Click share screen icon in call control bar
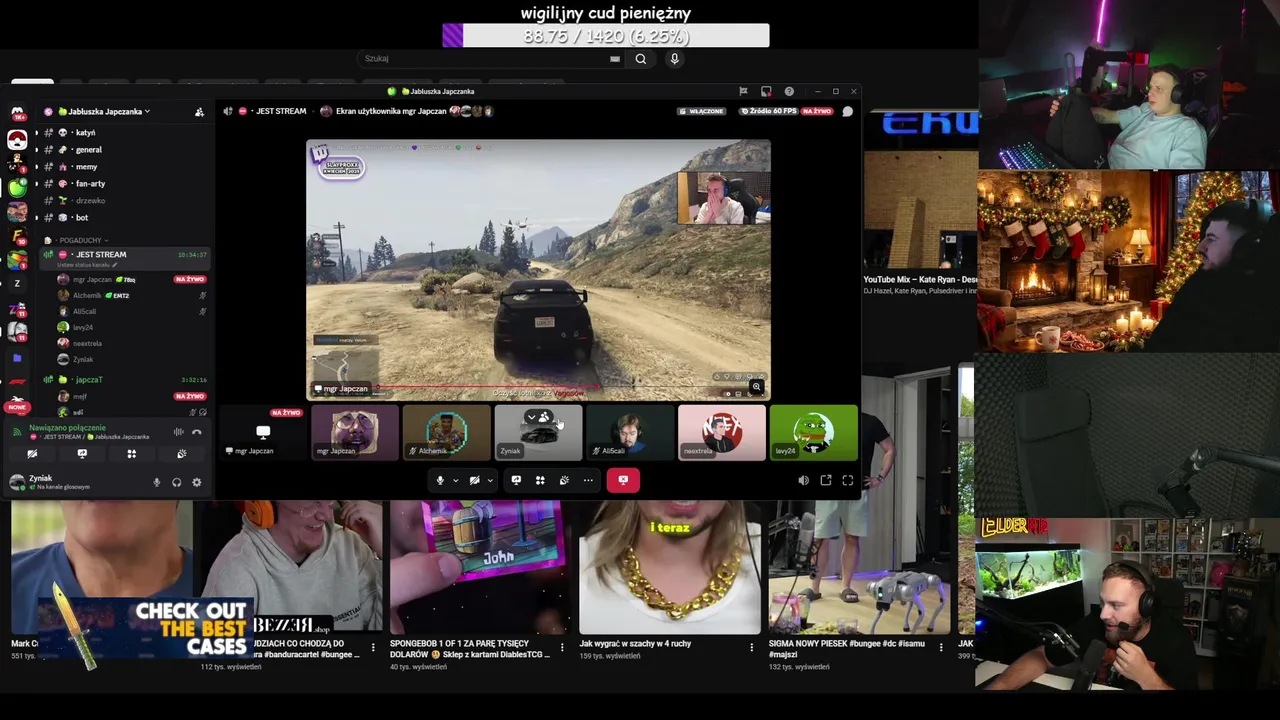Image resolution: width=1280 pixels, height=720 pixels. point(516,480)
